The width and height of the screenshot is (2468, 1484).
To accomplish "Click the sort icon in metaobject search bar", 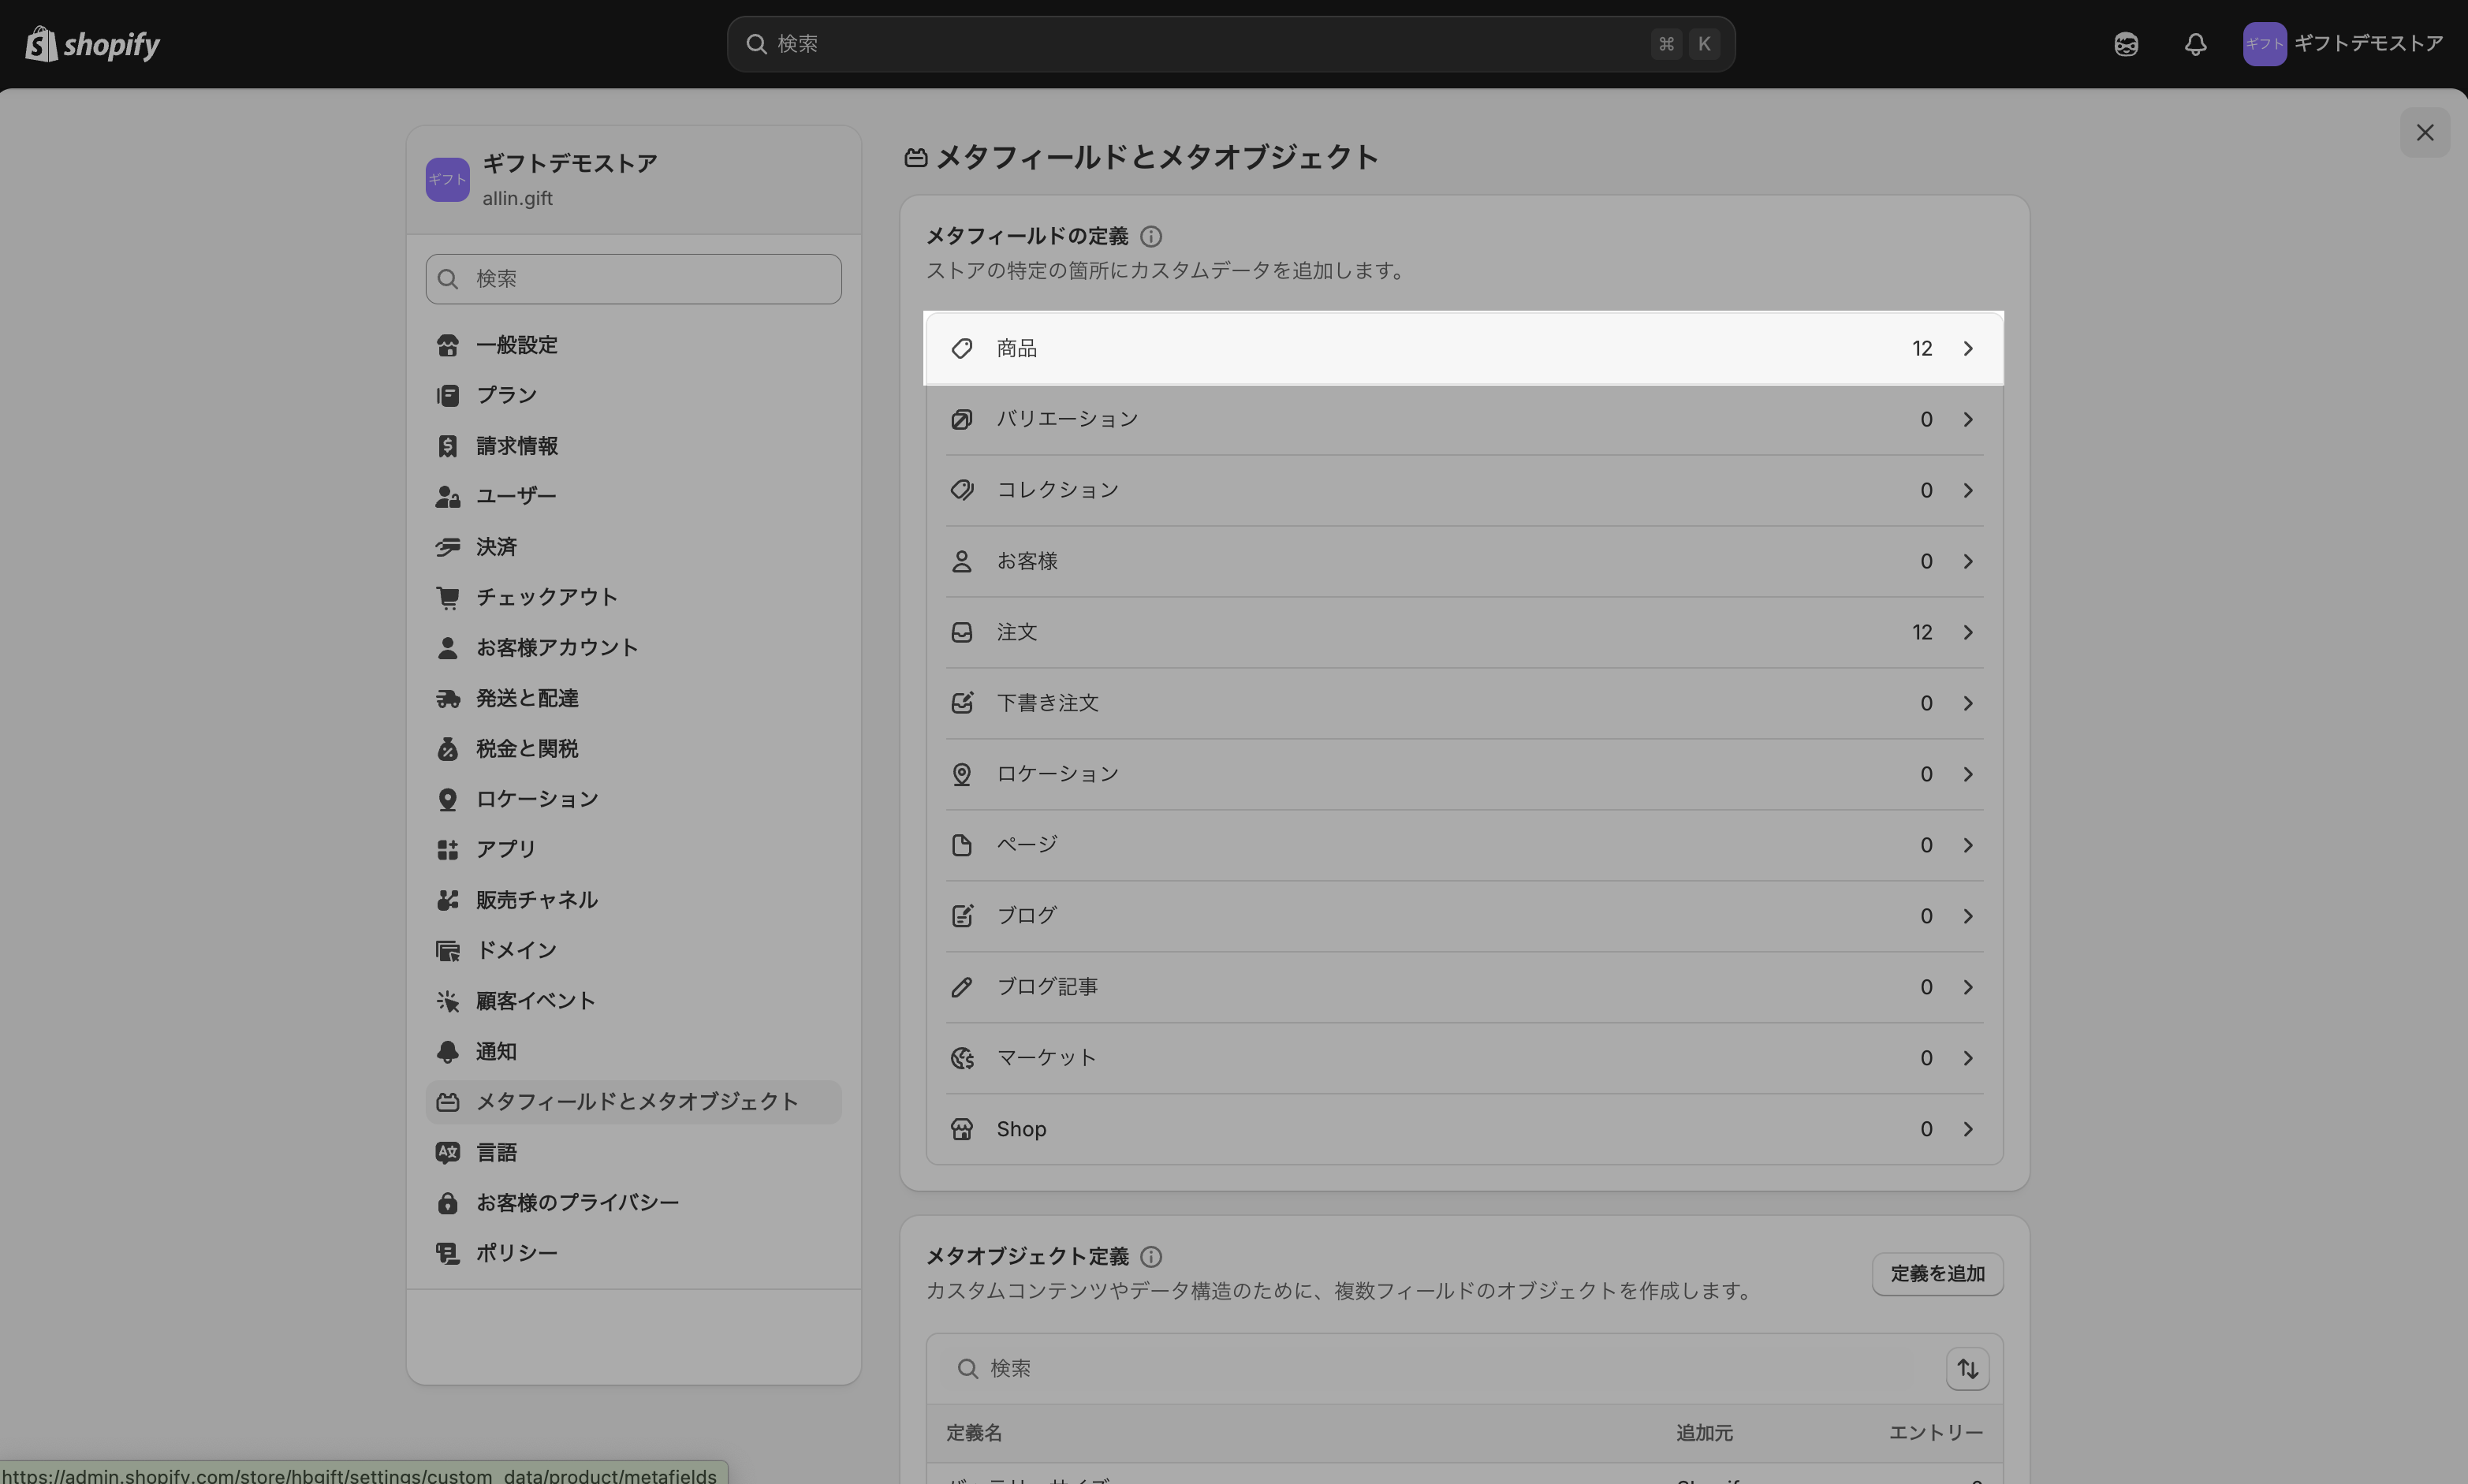I will pos(1967,1369).
